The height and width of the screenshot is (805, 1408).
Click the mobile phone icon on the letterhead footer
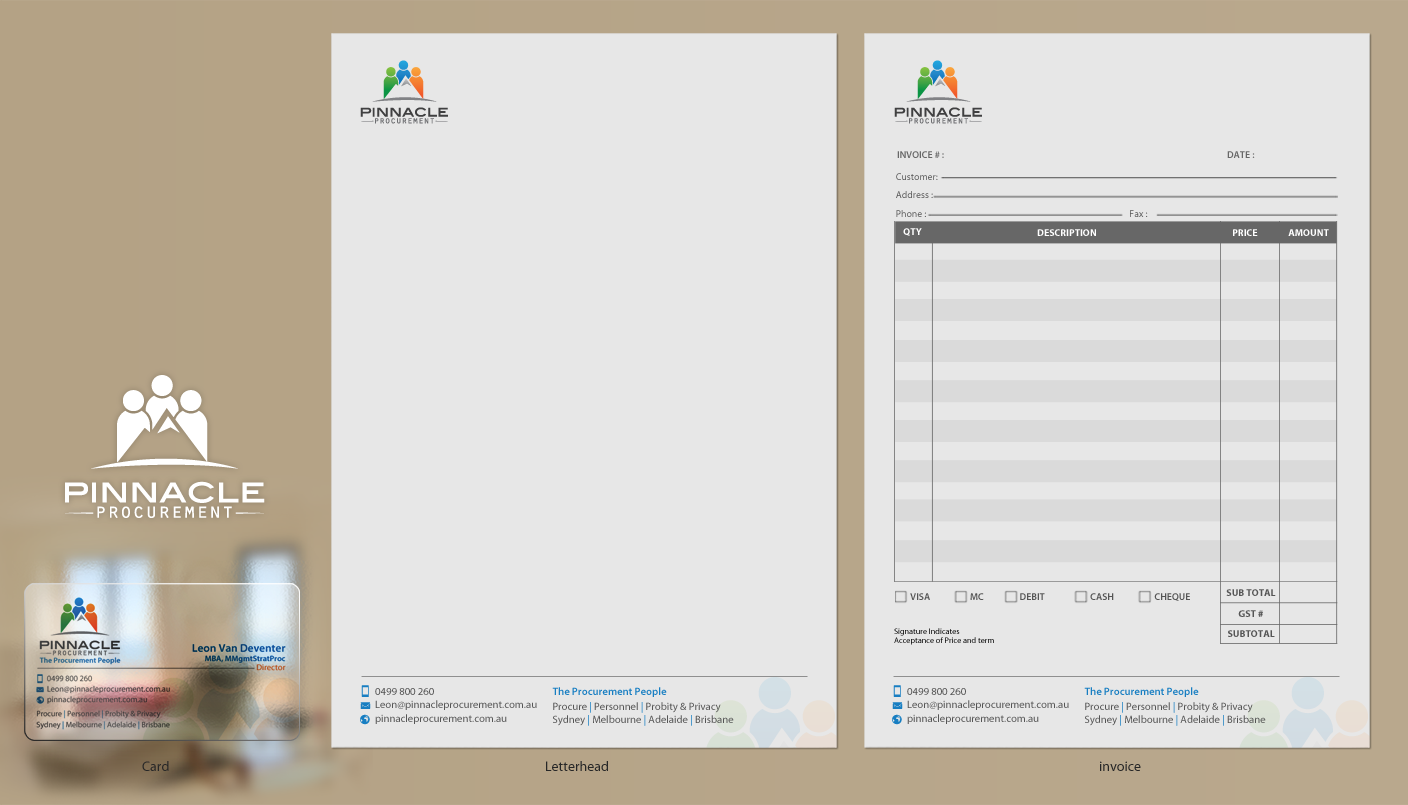(365, 691)
